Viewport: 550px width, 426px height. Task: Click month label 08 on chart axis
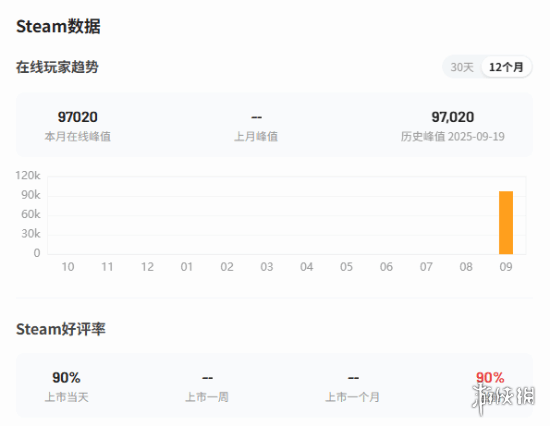[466, 267]
